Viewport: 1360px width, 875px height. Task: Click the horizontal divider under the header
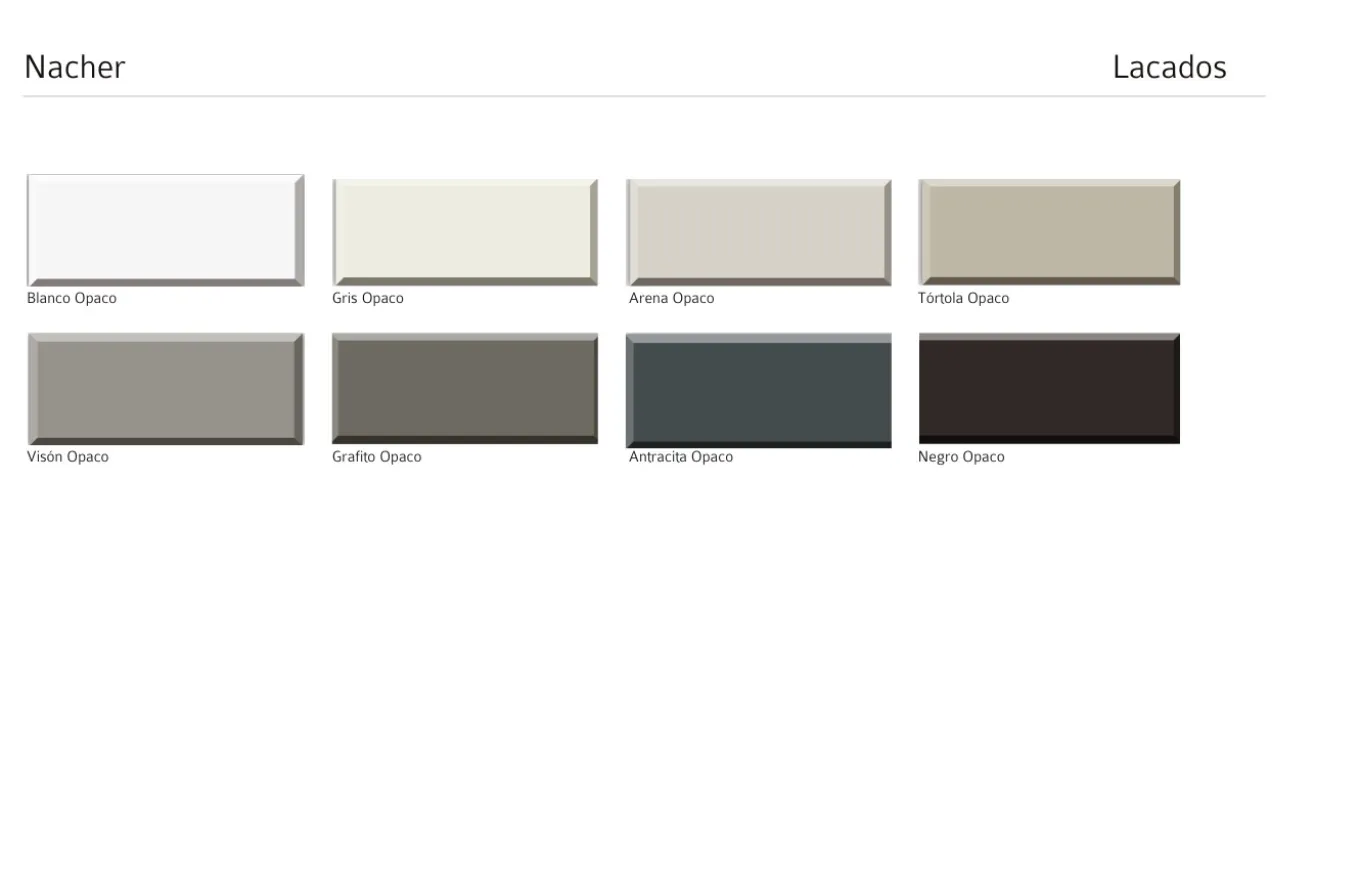click(x=644, y=96)
